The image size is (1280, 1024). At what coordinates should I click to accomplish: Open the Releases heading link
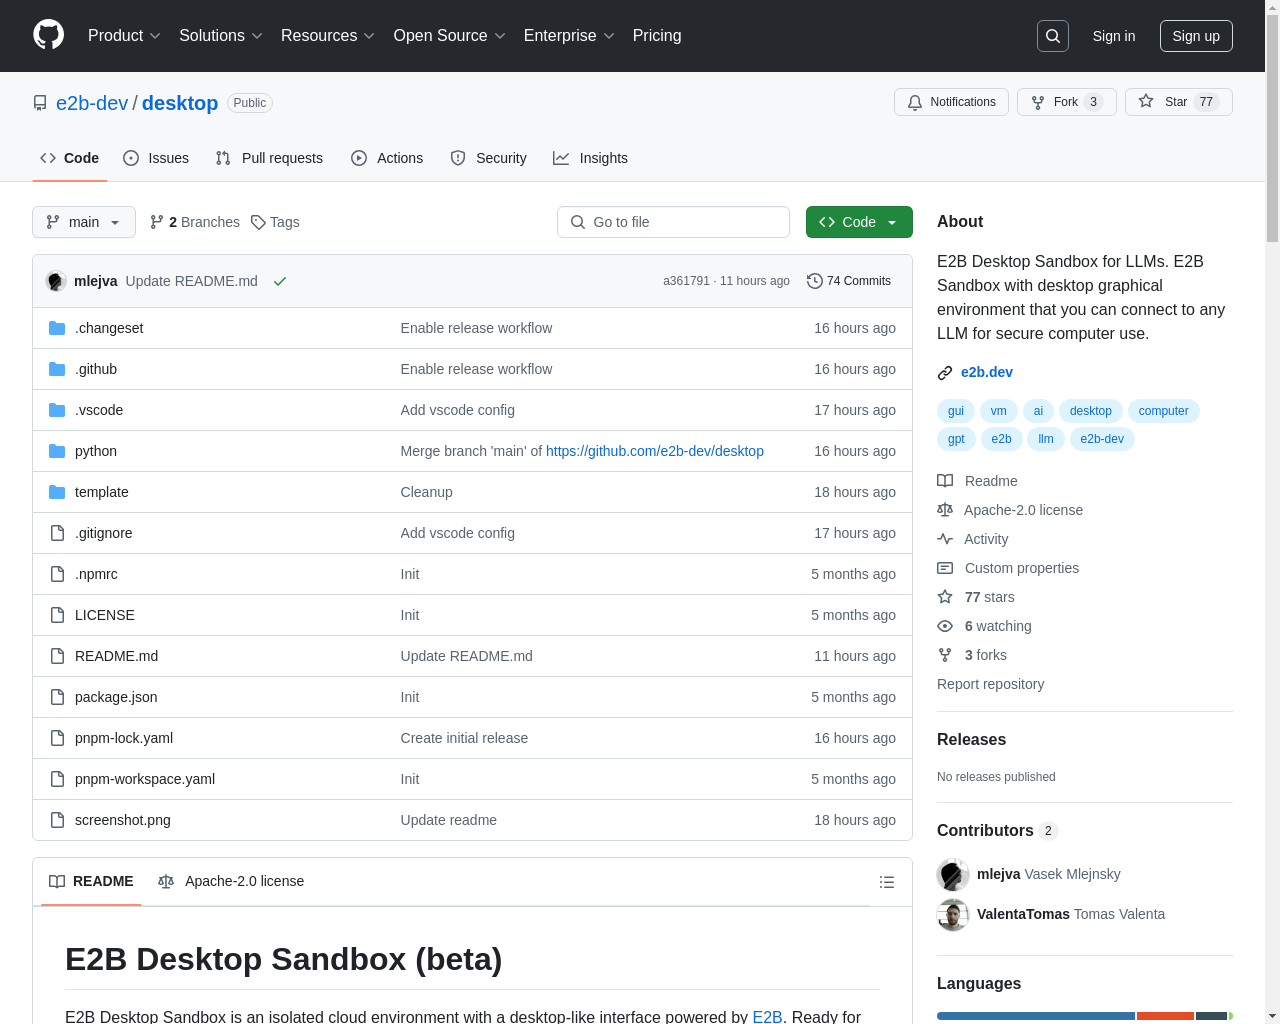click(x=971, y=740)
